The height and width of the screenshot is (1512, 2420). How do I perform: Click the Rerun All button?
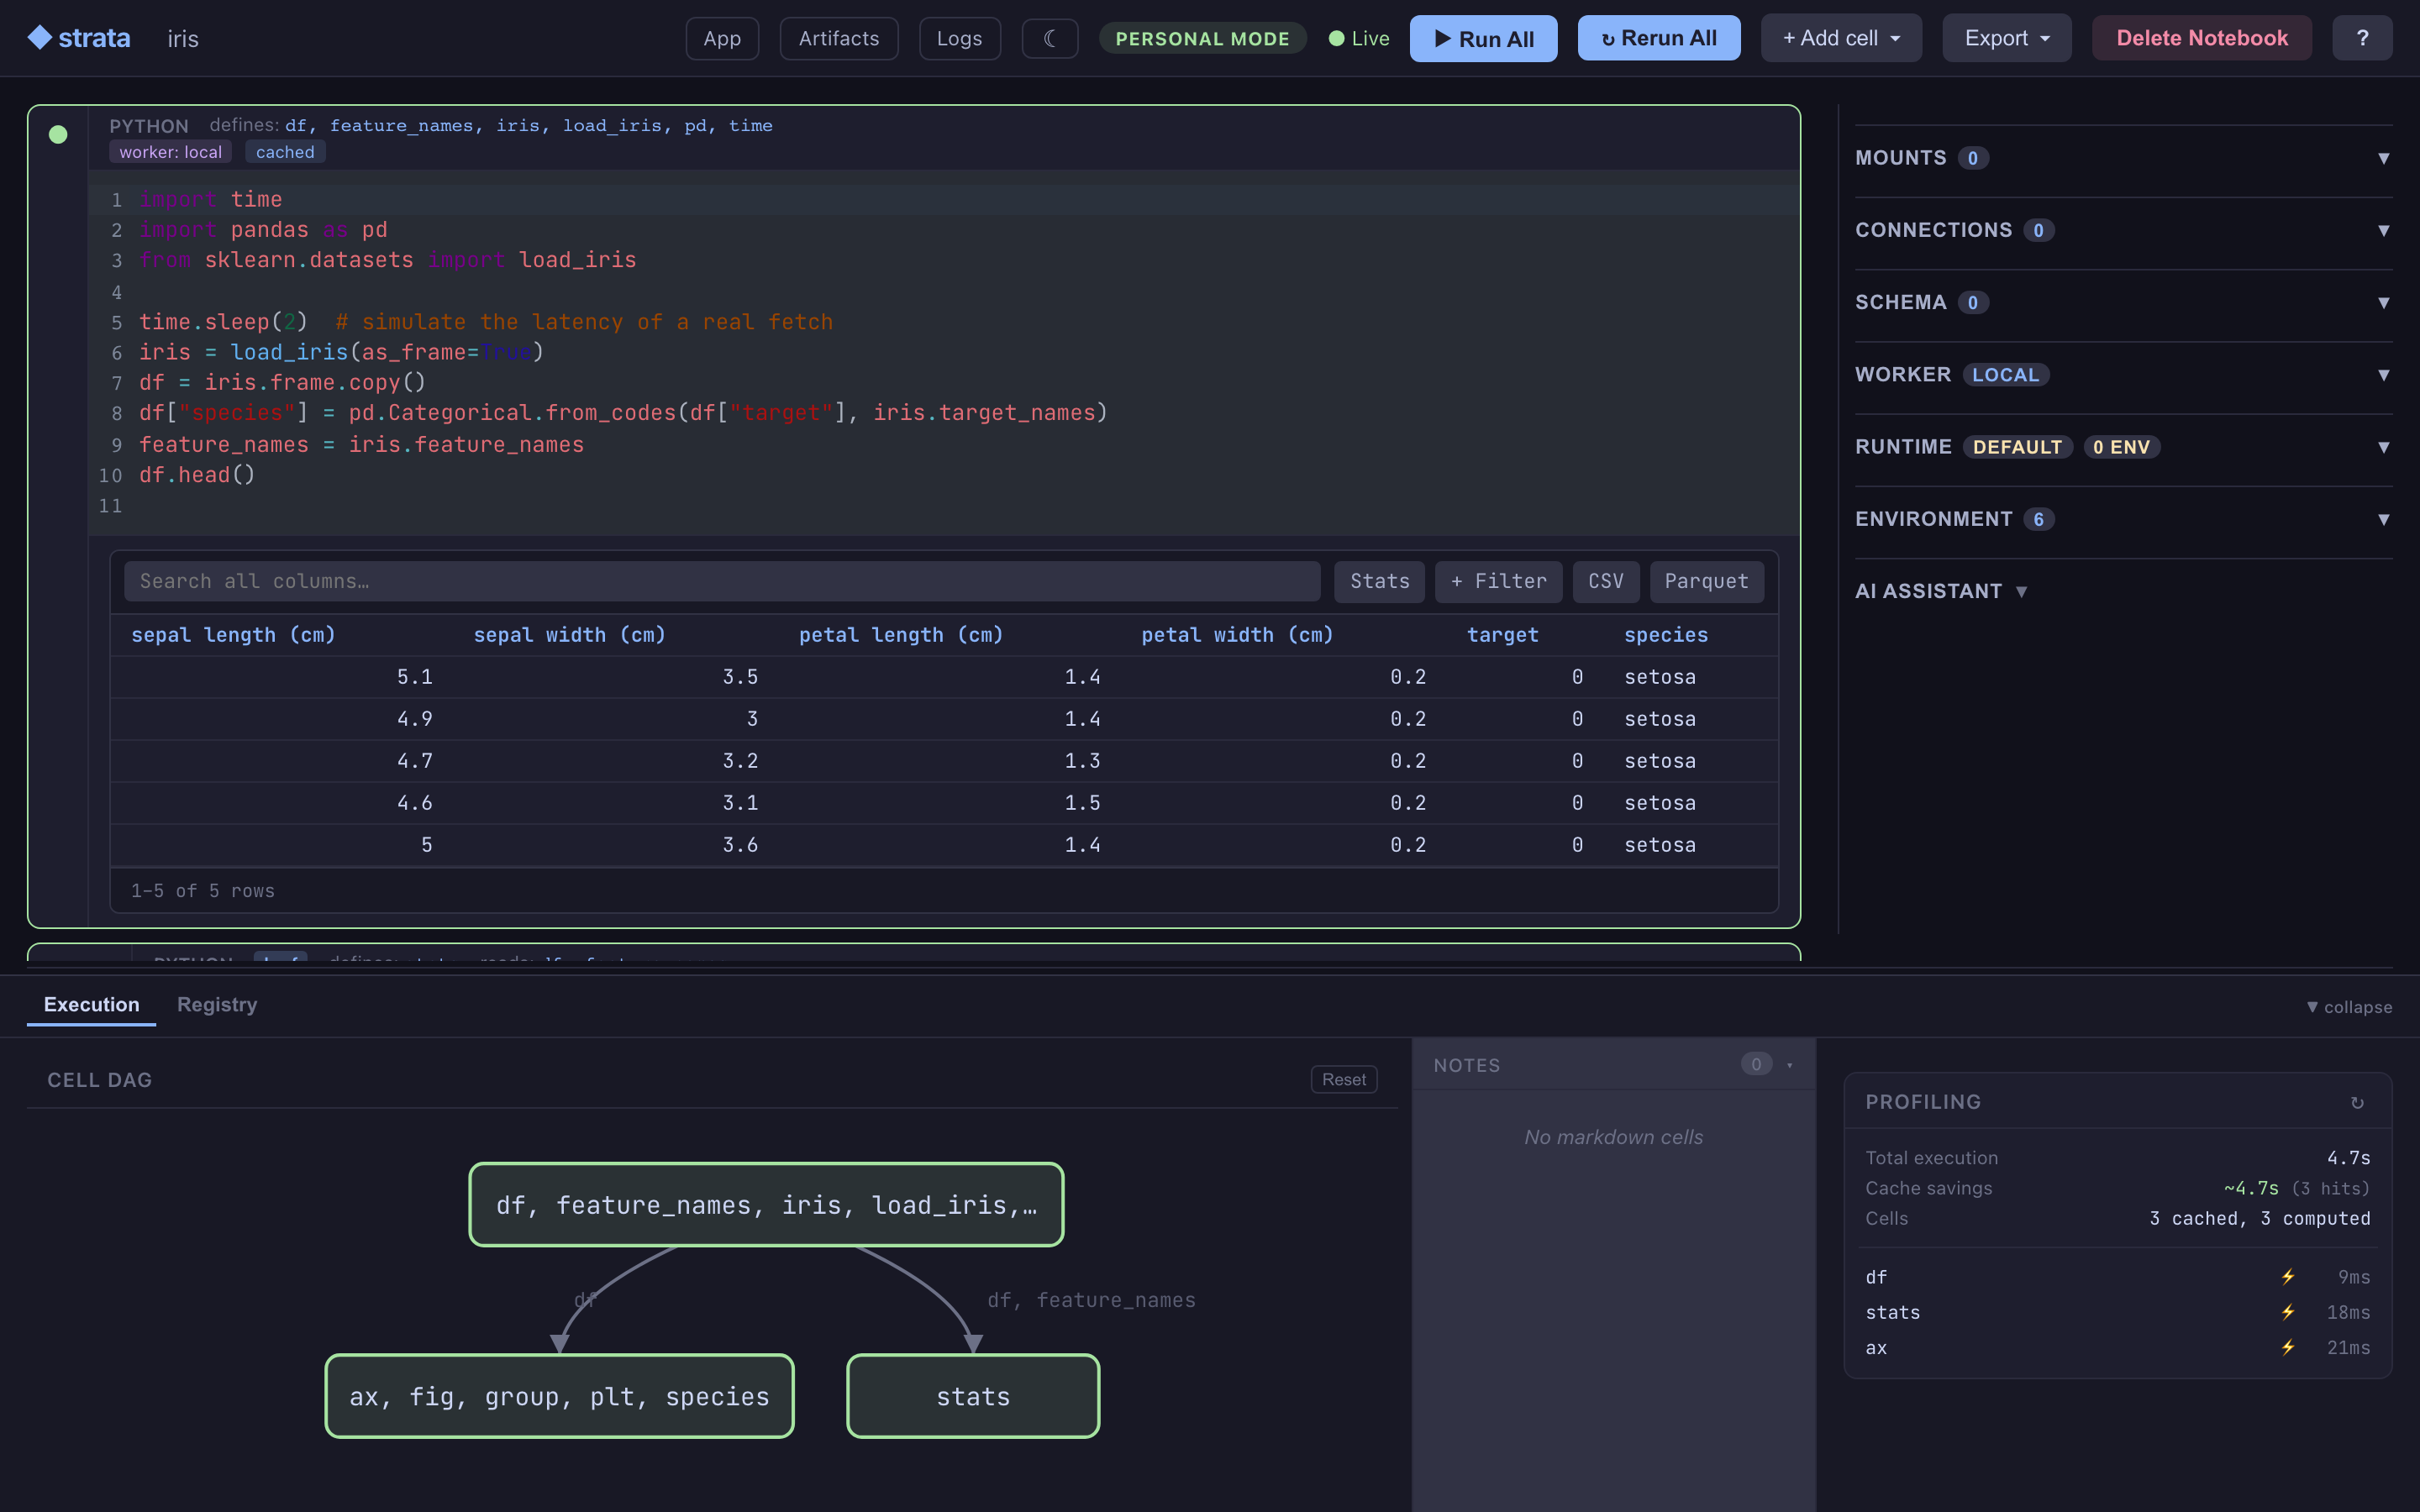[1659, 38]
